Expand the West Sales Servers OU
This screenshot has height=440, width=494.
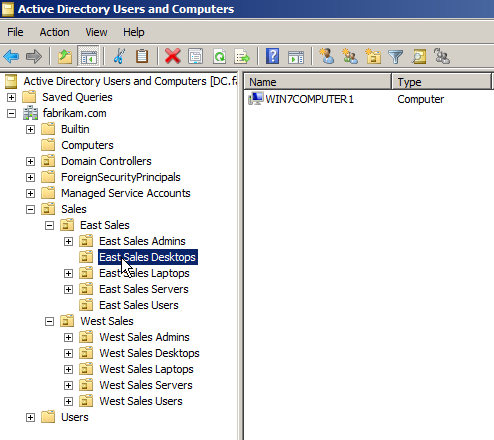pyautogui.click(x=68, y=385)
